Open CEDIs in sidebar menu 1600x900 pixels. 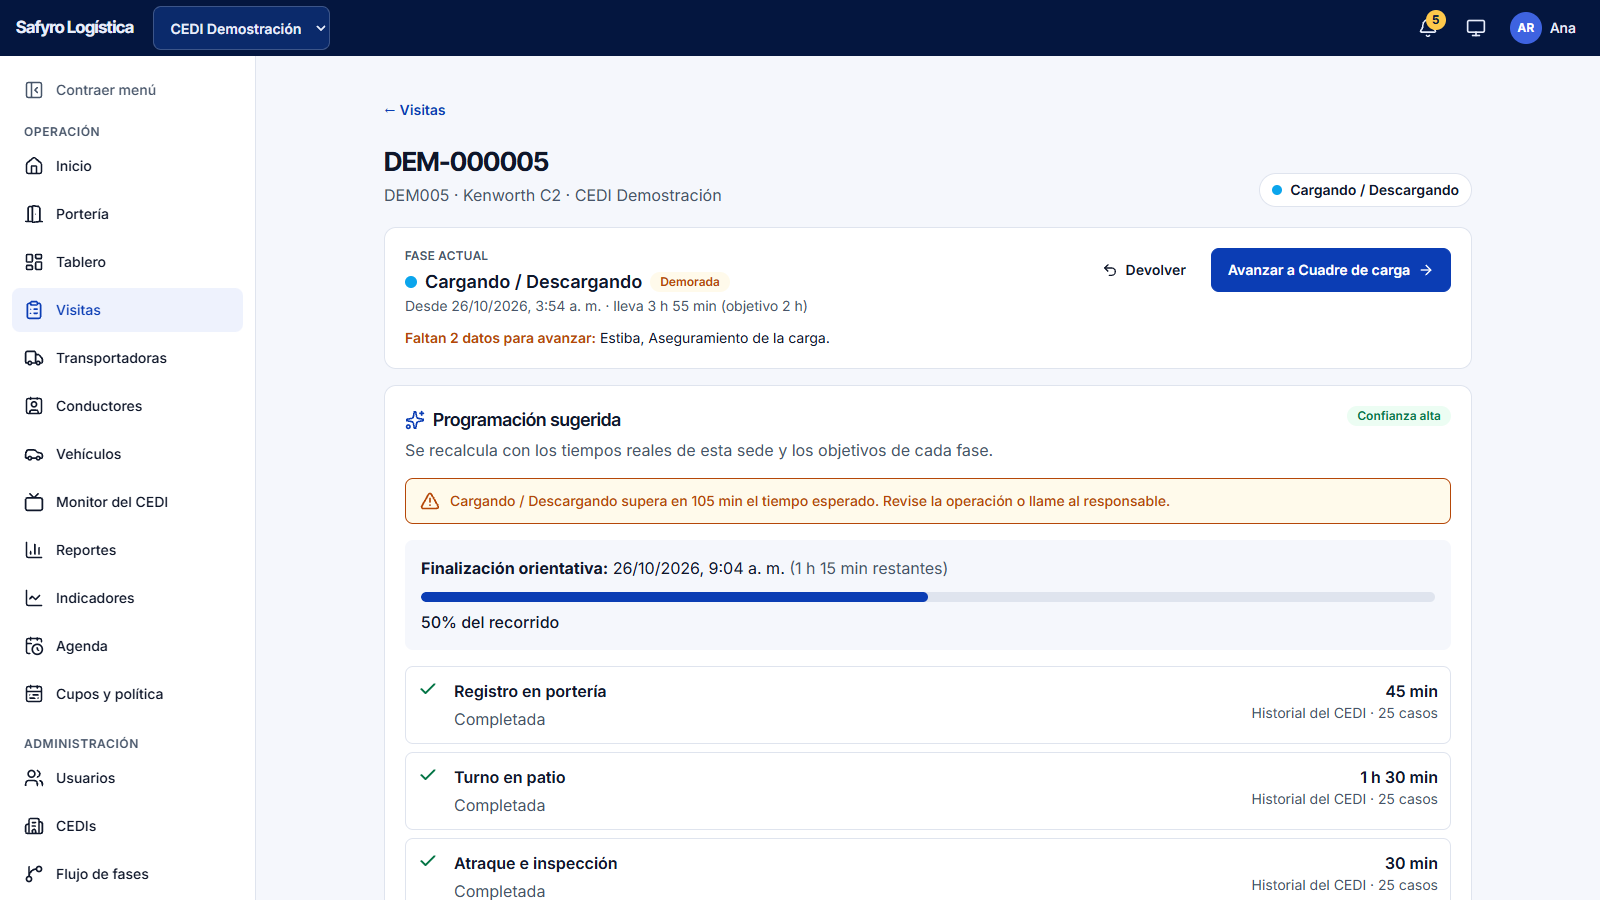tap(127, 826)
